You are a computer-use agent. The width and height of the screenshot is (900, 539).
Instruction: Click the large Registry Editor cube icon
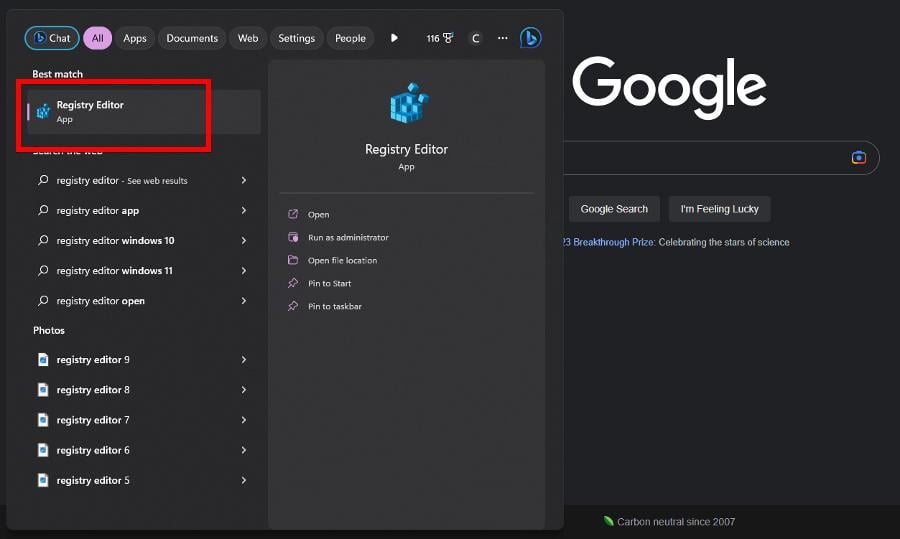(x=409, y=103)
